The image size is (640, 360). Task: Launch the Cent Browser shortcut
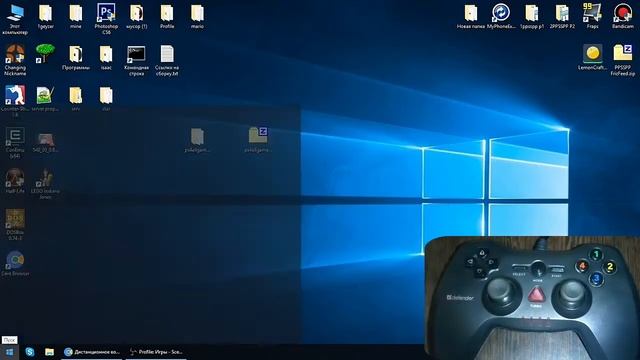tap(15, 263)
